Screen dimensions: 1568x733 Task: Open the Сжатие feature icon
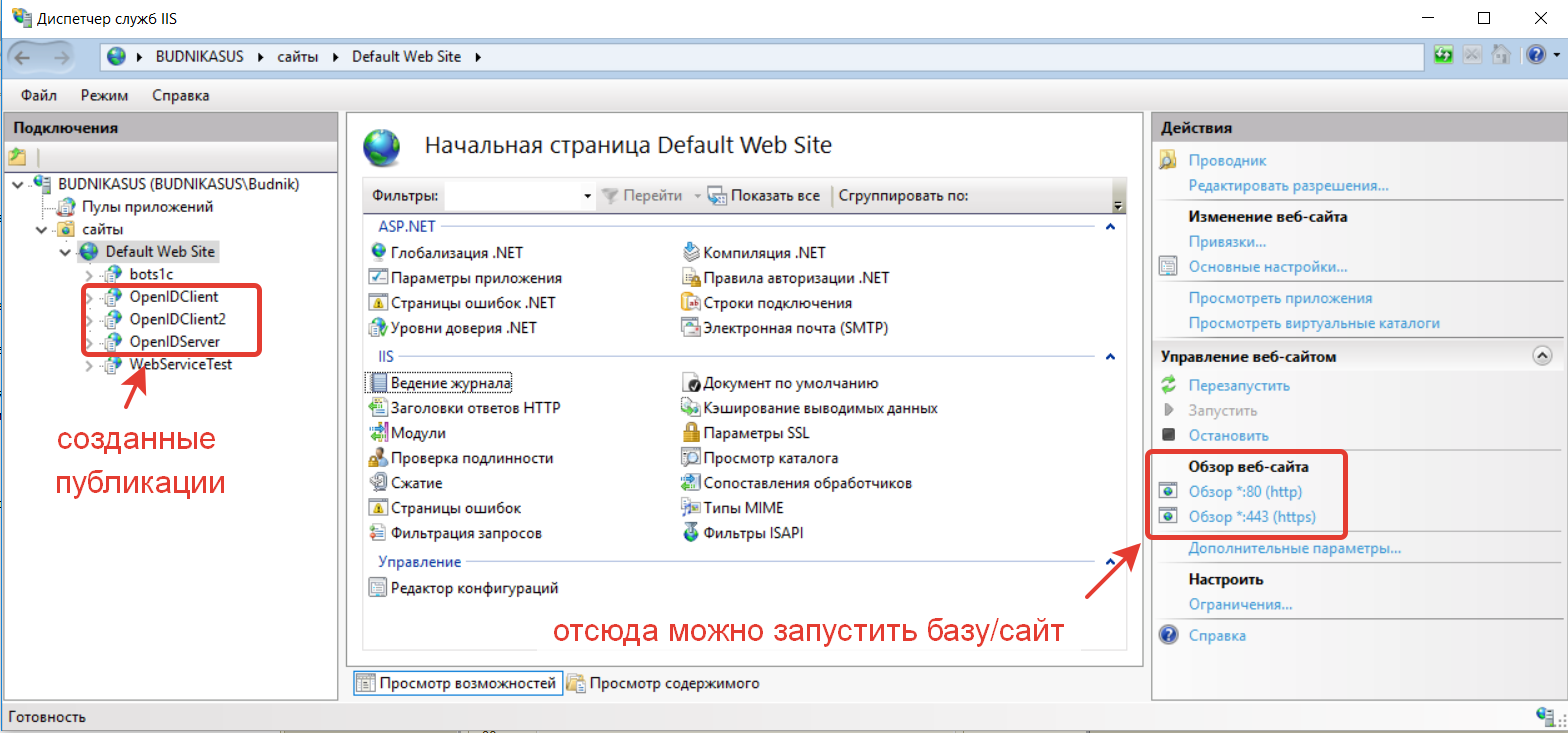click(378, 482)
